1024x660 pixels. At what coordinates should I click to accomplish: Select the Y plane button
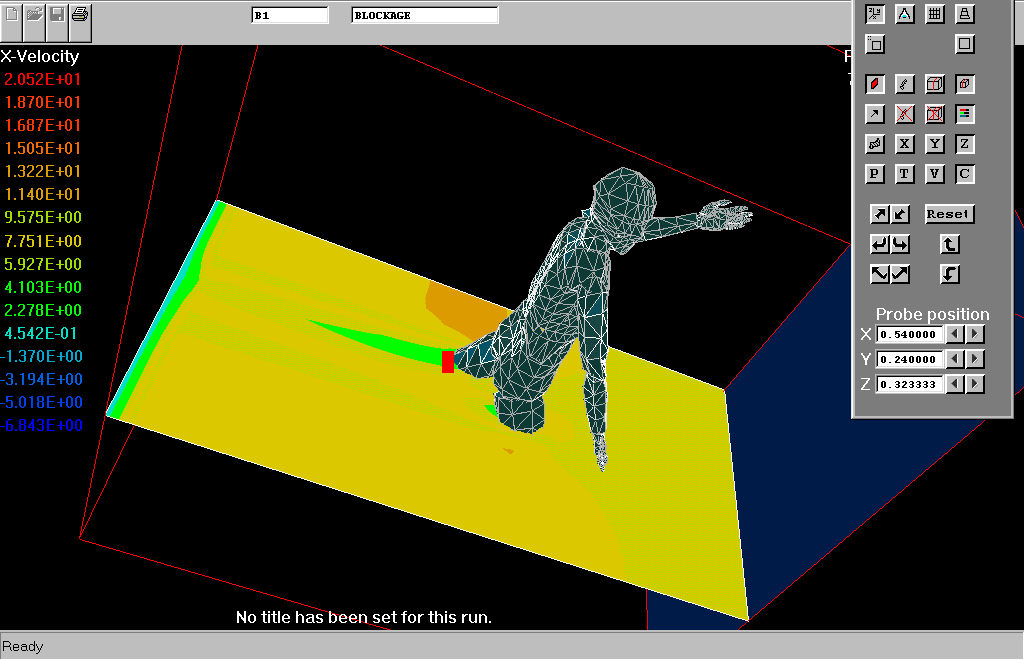pyautogui.click(x=935, y=144)
